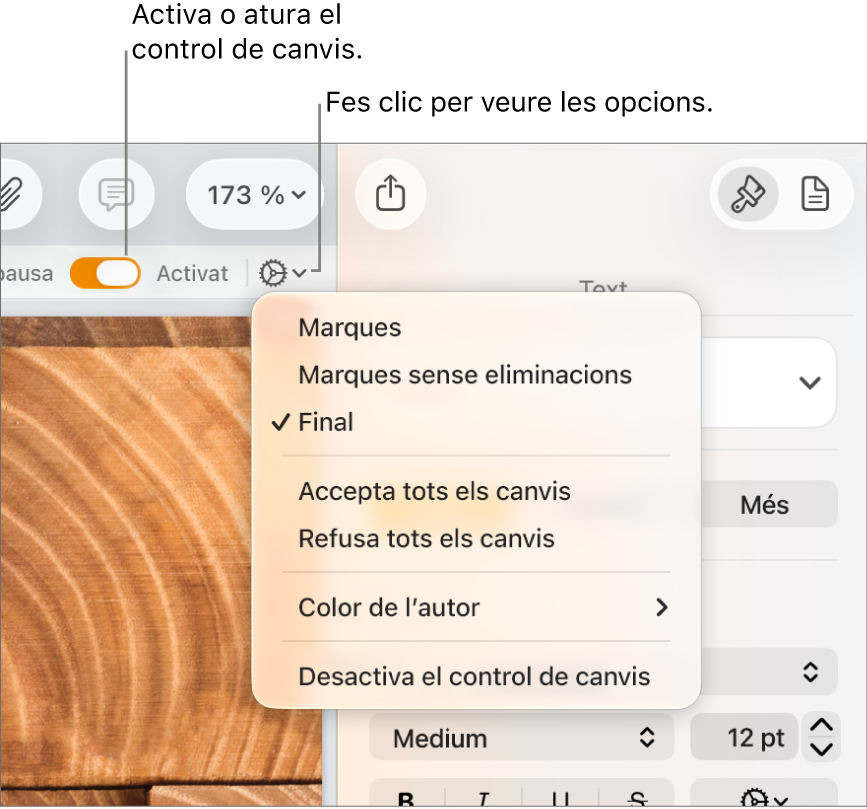The width and height of the screenshot is (867, 809).
Task: Click the Share icon in toolbar
Action: [x=390, y=194]
